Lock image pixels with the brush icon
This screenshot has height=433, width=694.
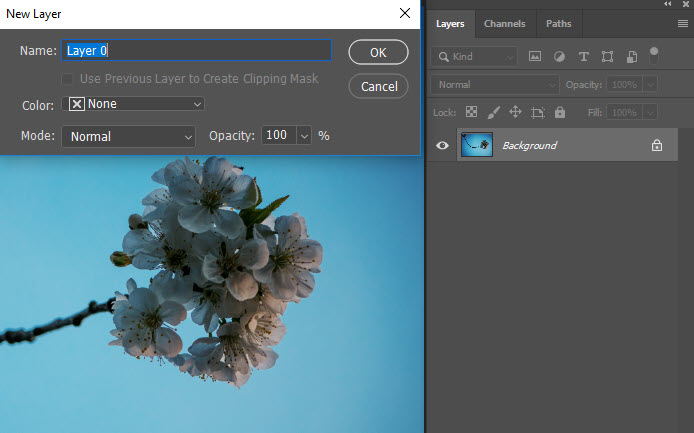[x=493, y=112]
